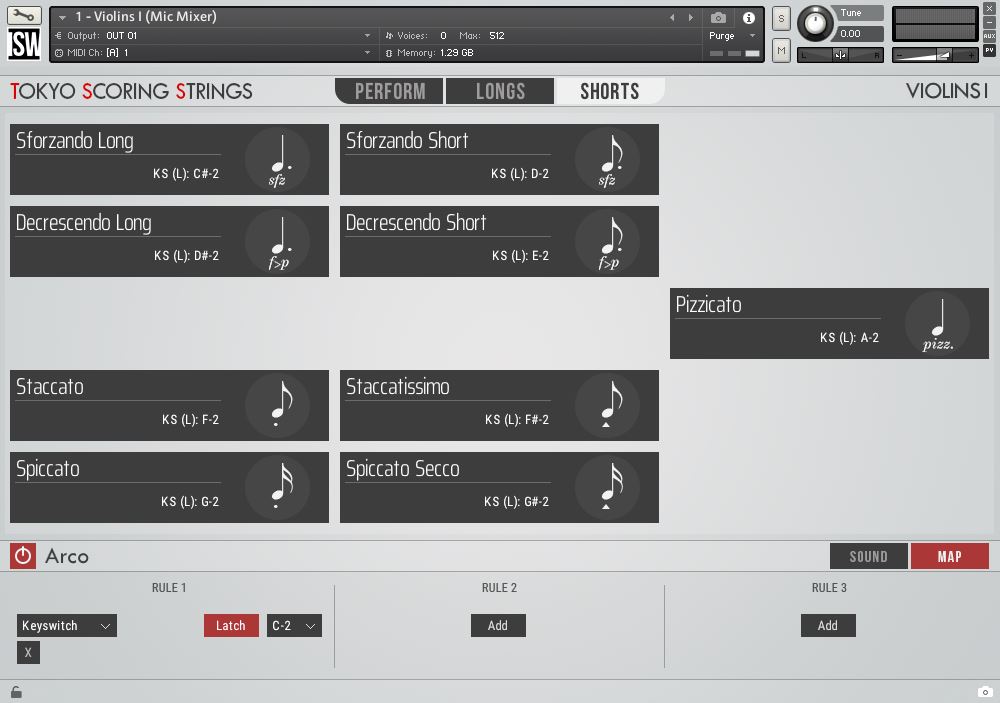Click the Spiccato note icon

click(x=277, y=487)
